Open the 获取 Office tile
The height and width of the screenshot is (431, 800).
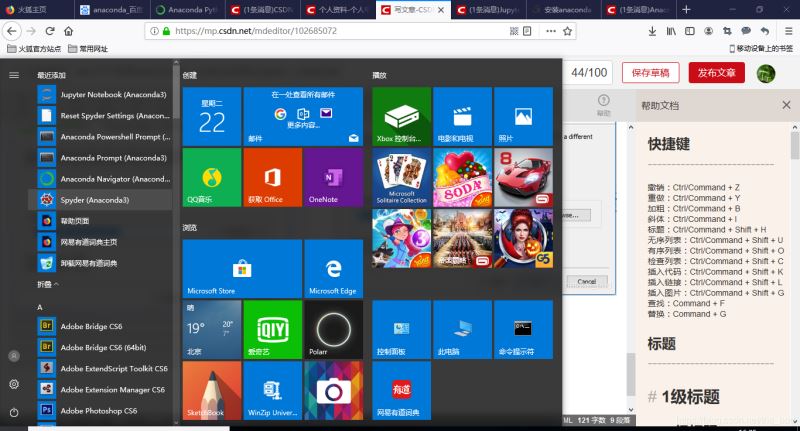point(272,178)
